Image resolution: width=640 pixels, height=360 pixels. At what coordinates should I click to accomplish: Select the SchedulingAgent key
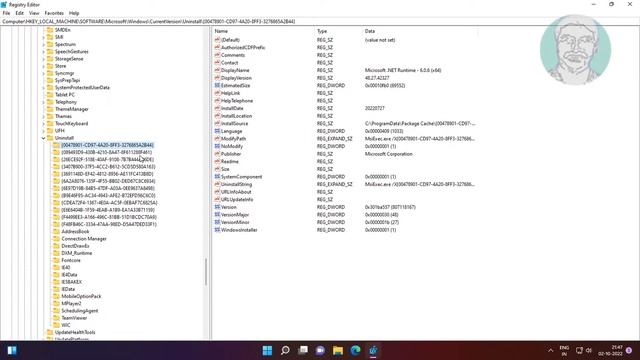[80, 311]
